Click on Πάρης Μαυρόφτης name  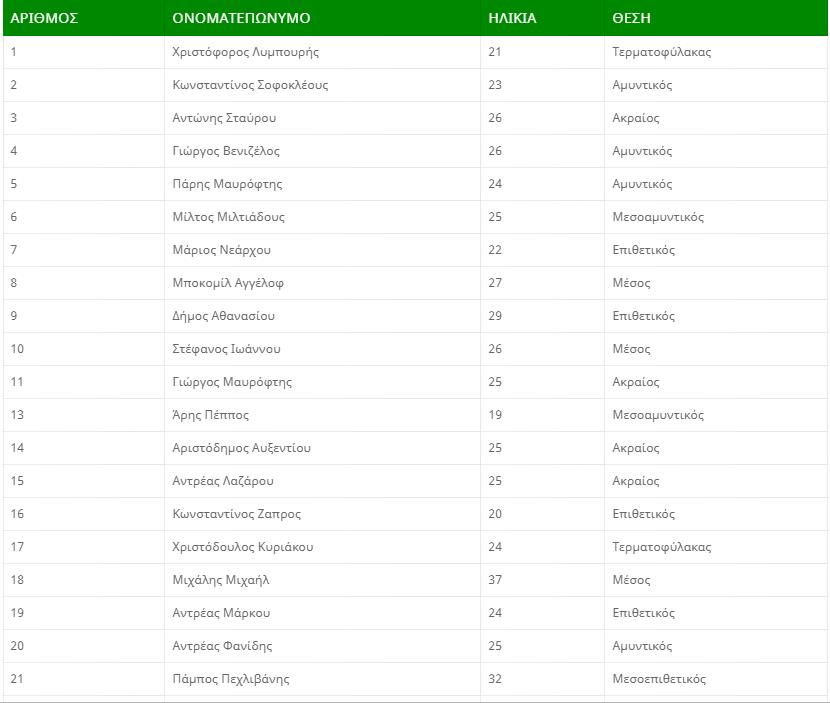click(227, 184)
